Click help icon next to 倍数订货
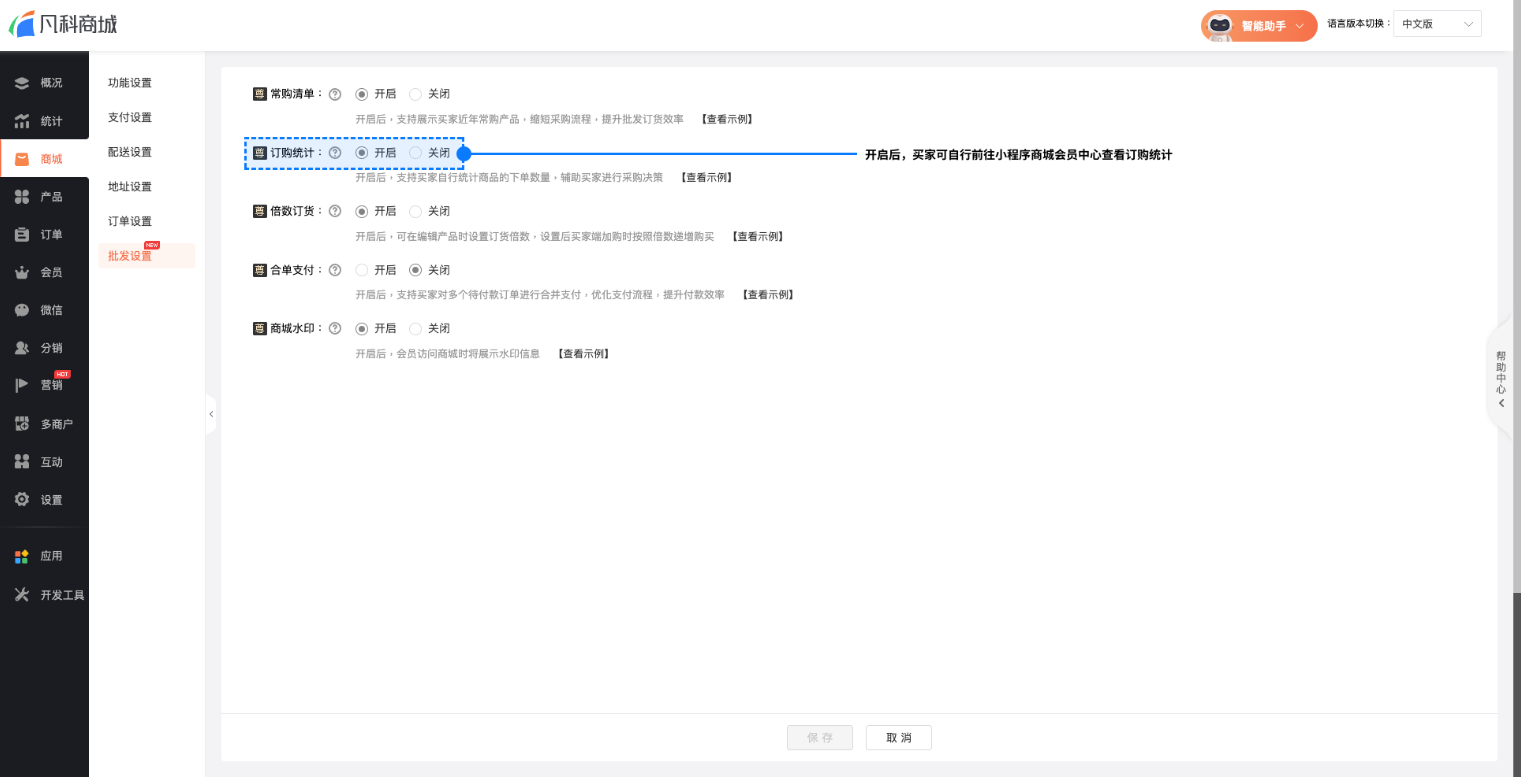Screen dimensions: 1521x777 (x=335, y=211)
